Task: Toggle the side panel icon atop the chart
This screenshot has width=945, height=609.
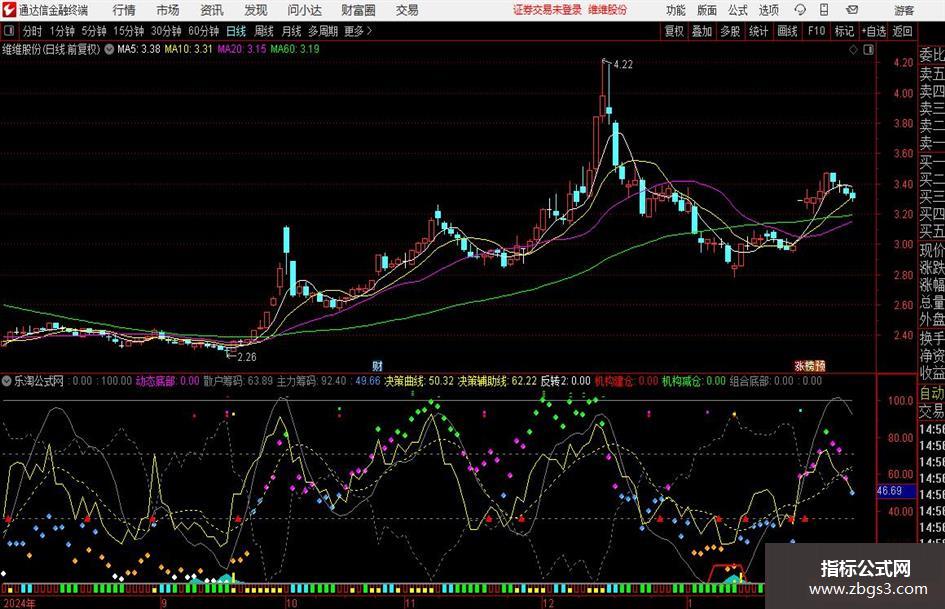Action: click(868, 50)
